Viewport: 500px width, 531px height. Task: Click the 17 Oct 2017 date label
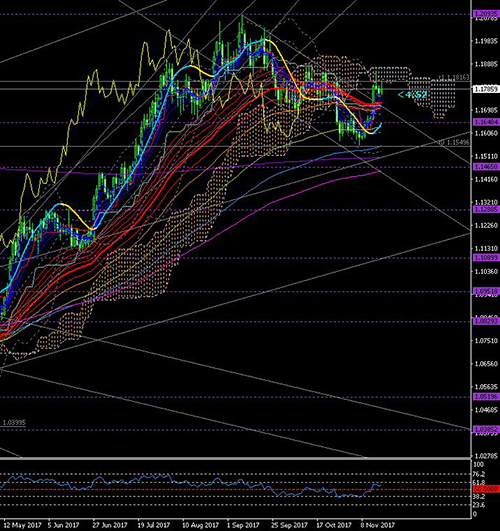334,525
